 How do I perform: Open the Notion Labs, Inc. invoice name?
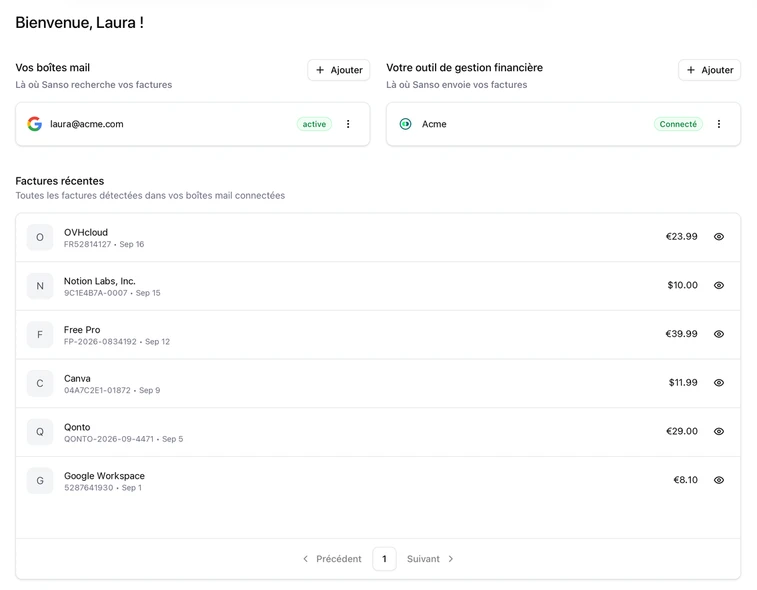tap(99, 281)
